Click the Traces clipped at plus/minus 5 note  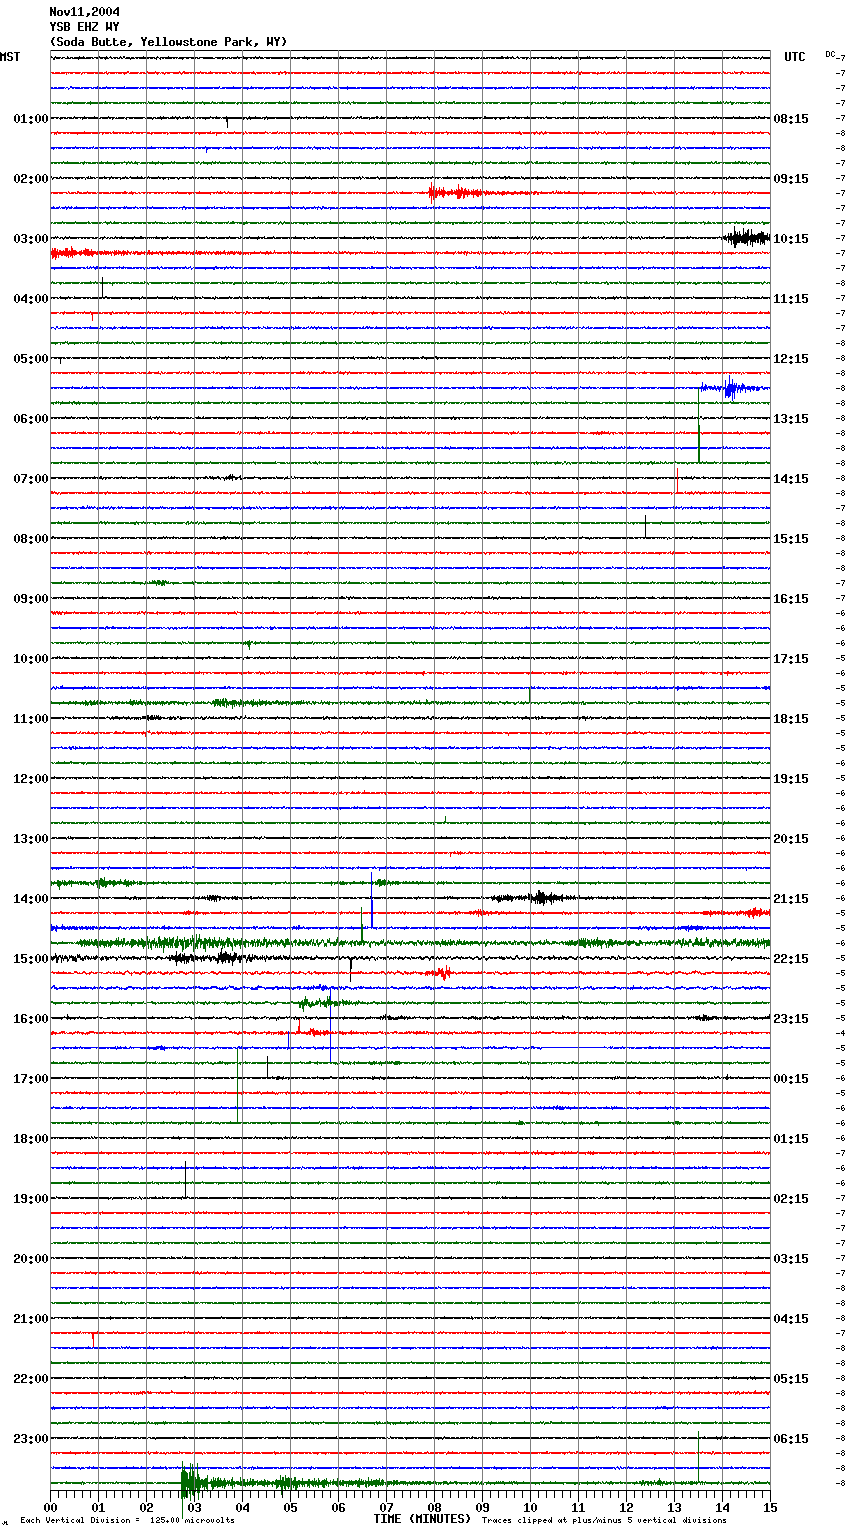pos(604,1521)
